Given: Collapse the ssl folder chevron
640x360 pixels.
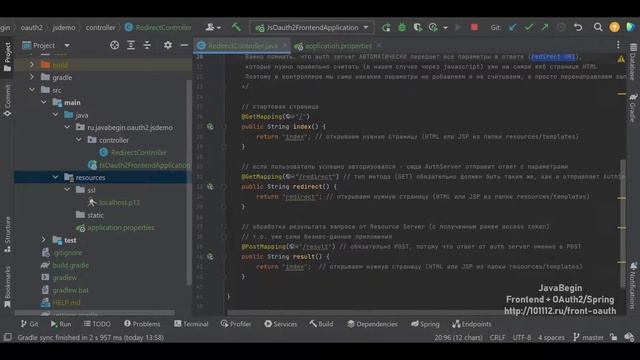Looking at the screenshot, I should 67,190.
